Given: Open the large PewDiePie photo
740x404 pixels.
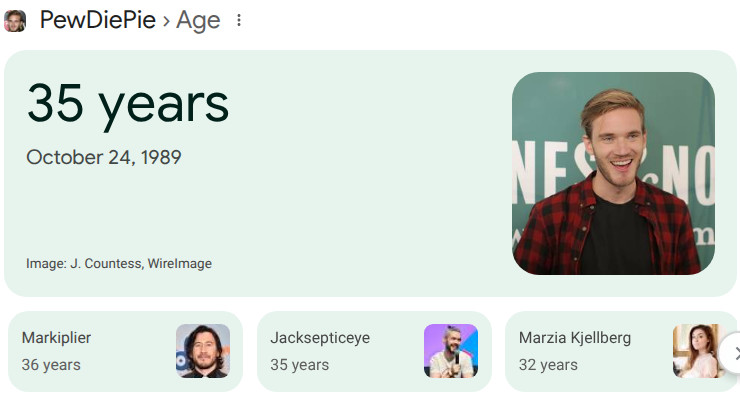Looking at the screenshot, I should pyautogui.click(x=613, y=173).
